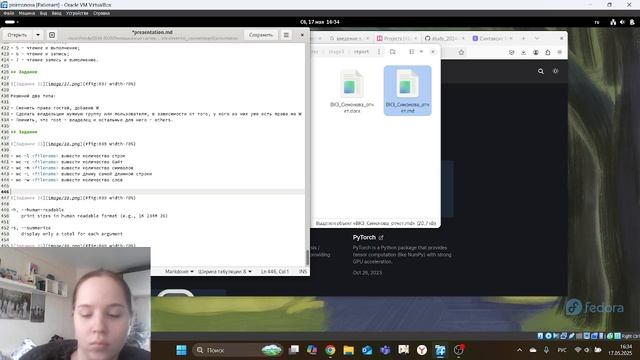Switch to the GitHub study tab in the browser
This screenshot has width=640, height=360.
(444, 38)
